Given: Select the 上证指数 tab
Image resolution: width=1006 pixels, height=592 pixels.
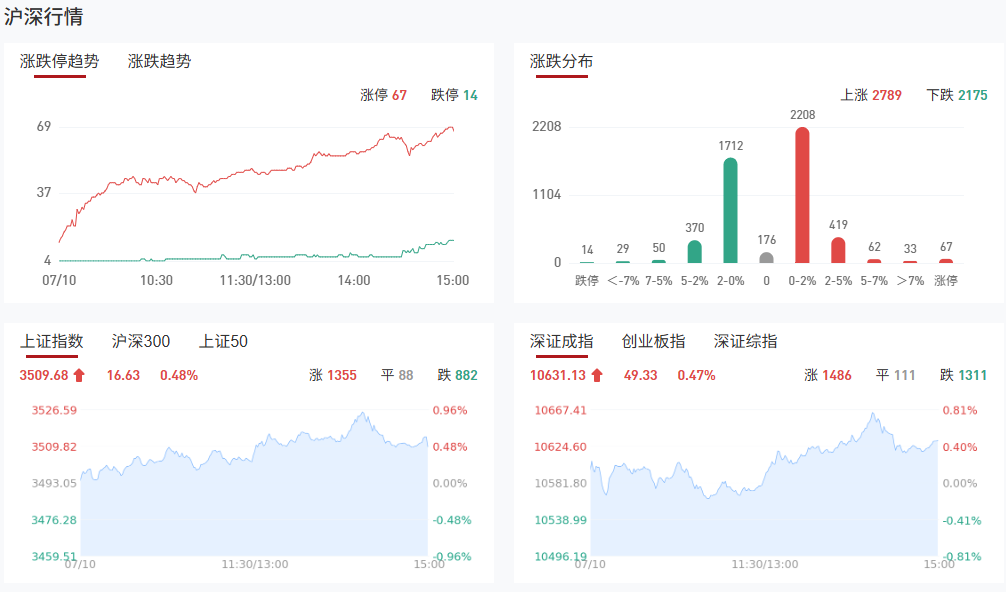Looking at the screenshot, I should click(52, 341).
